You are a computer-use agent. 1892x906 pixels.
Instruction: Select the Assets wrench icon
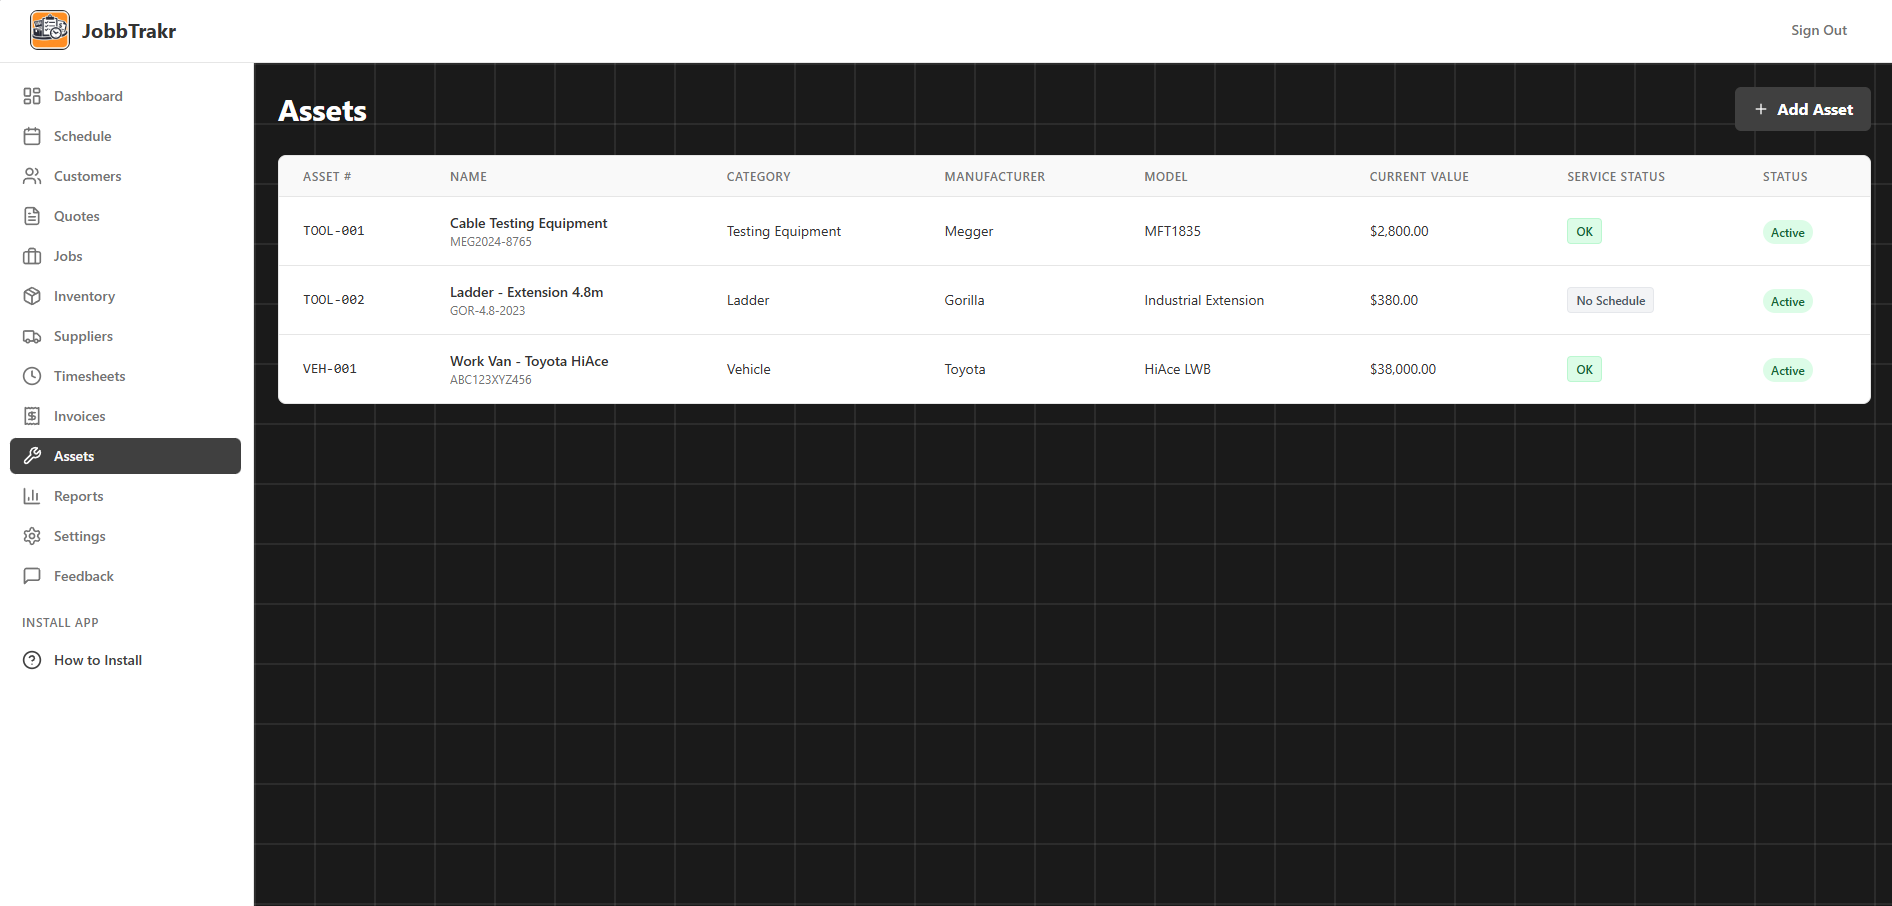pyautogui.click(x=32, y=456)
